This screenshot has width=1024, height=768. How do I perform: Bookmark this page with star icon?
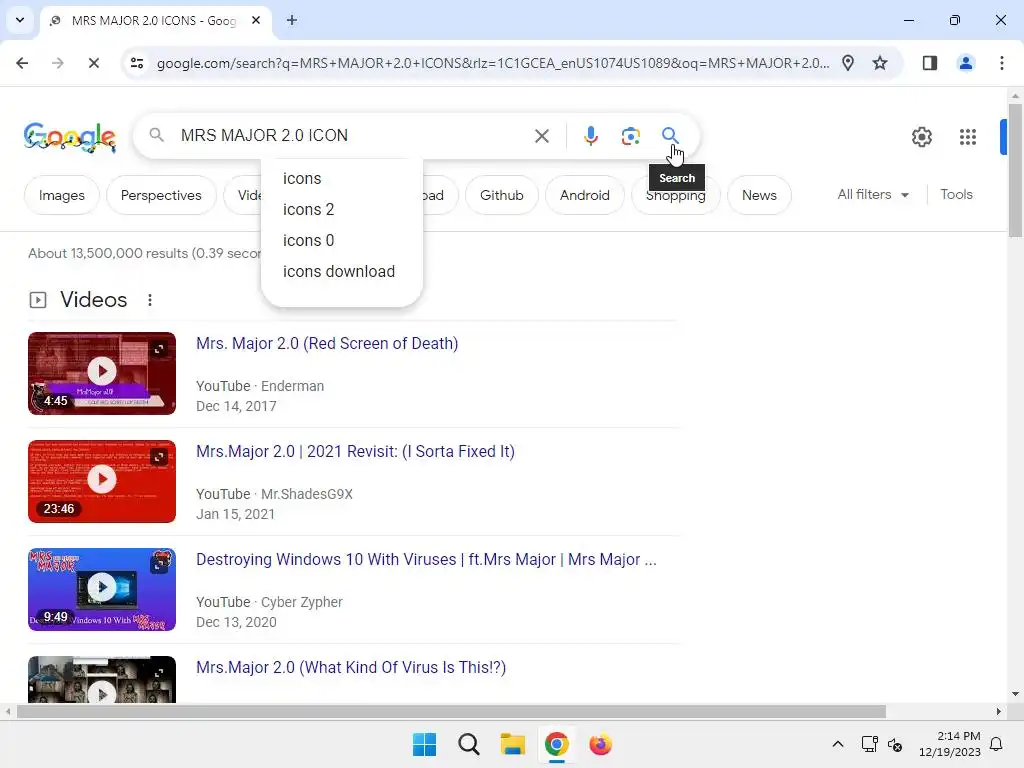tap(880, 63)
